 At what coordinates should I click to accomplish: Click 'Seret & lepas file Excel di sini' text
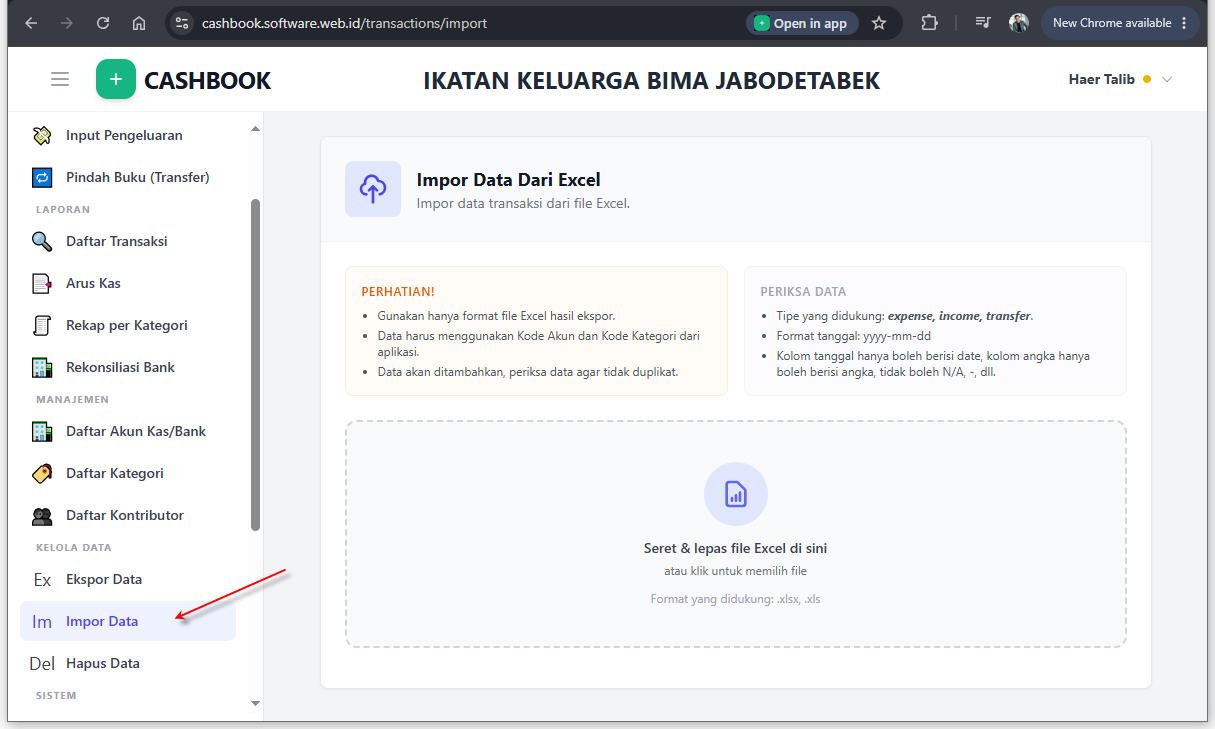tap(736, 548)
